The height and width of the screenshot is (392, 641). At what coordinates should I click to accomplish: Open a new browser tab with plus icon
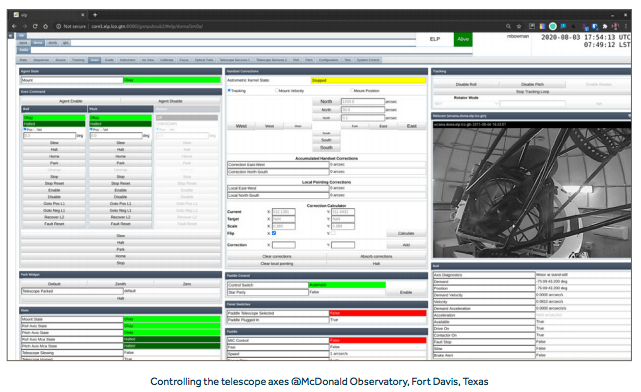pos(95,15)
